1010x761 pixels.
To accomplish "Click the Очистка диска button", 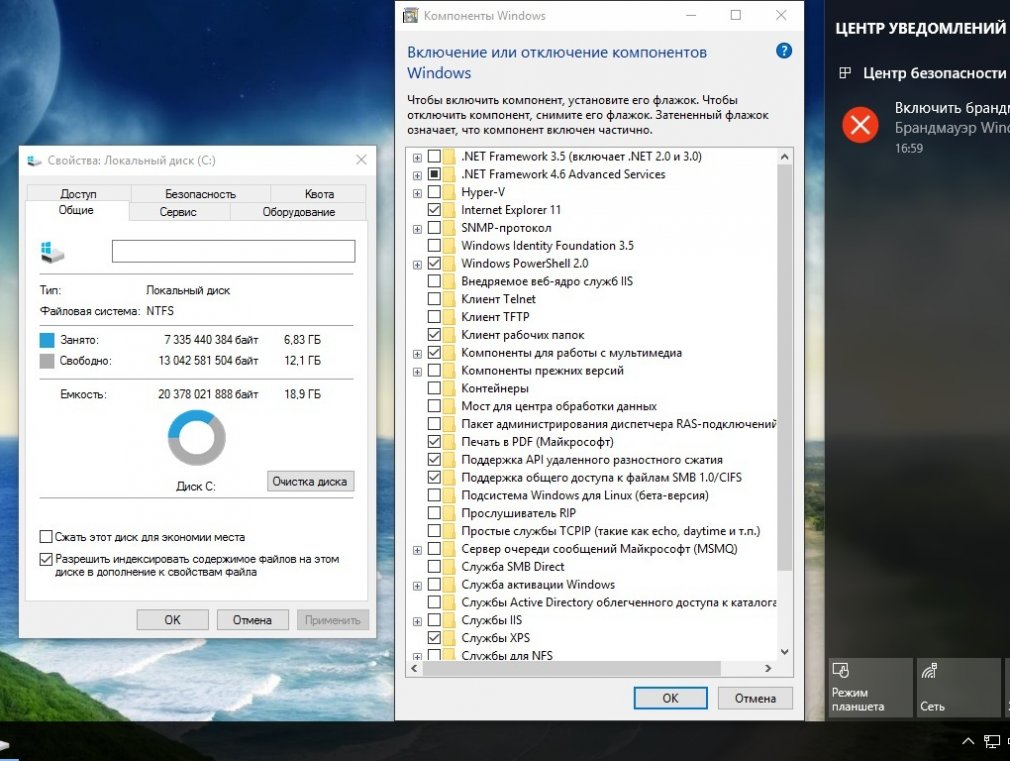I will pyautogui.click(x=310, y=481).
